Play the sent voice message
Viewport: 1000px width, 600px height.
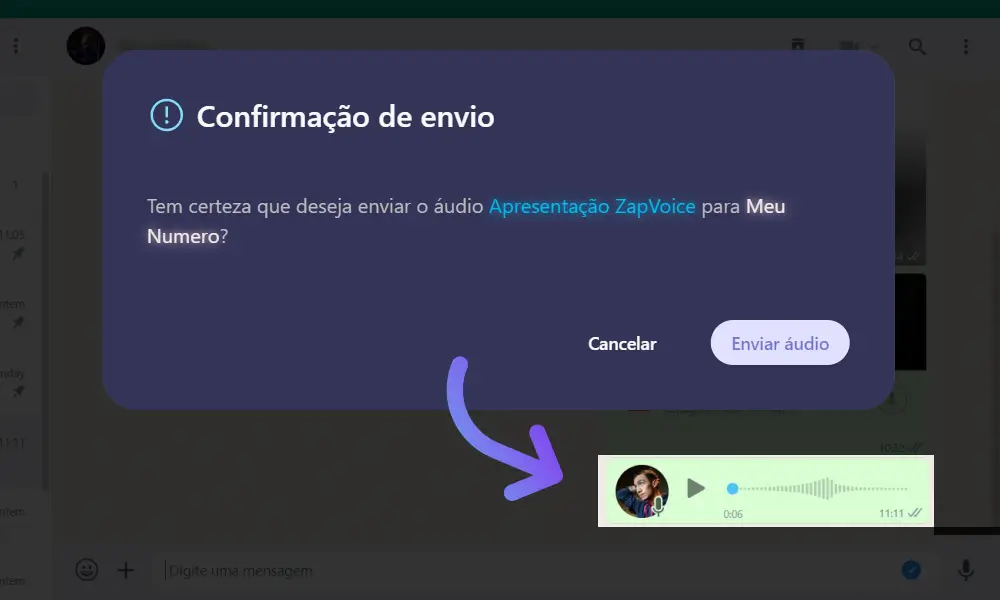(696, 488)
